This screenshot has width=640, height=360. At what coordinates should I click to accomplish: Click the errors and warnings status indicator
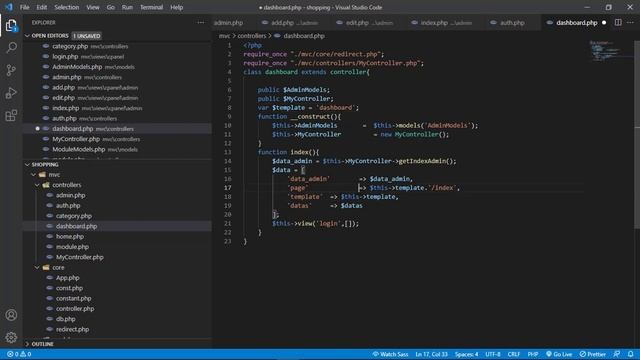pyautogui.click(x=19, y=354)
